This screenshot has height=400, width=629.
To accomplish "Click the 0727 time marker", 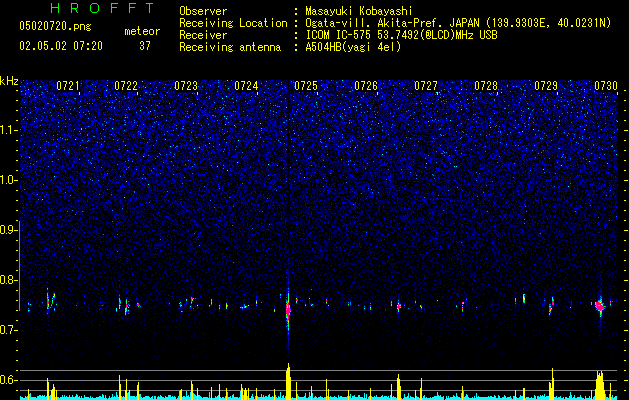I will click(x=426, y=86).
